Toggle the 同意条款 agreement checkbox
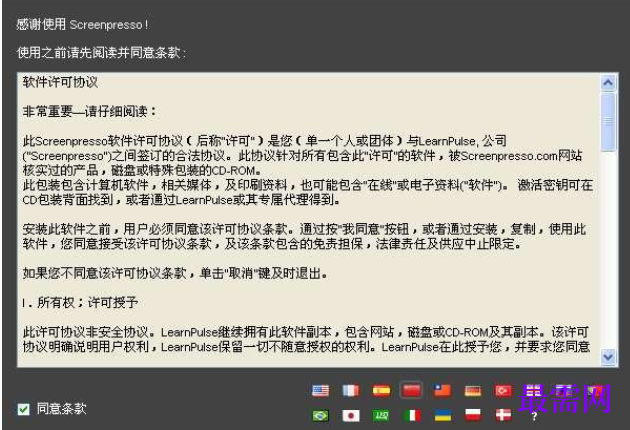This screenshot has height=430, width=630. [x=23, y=409]
